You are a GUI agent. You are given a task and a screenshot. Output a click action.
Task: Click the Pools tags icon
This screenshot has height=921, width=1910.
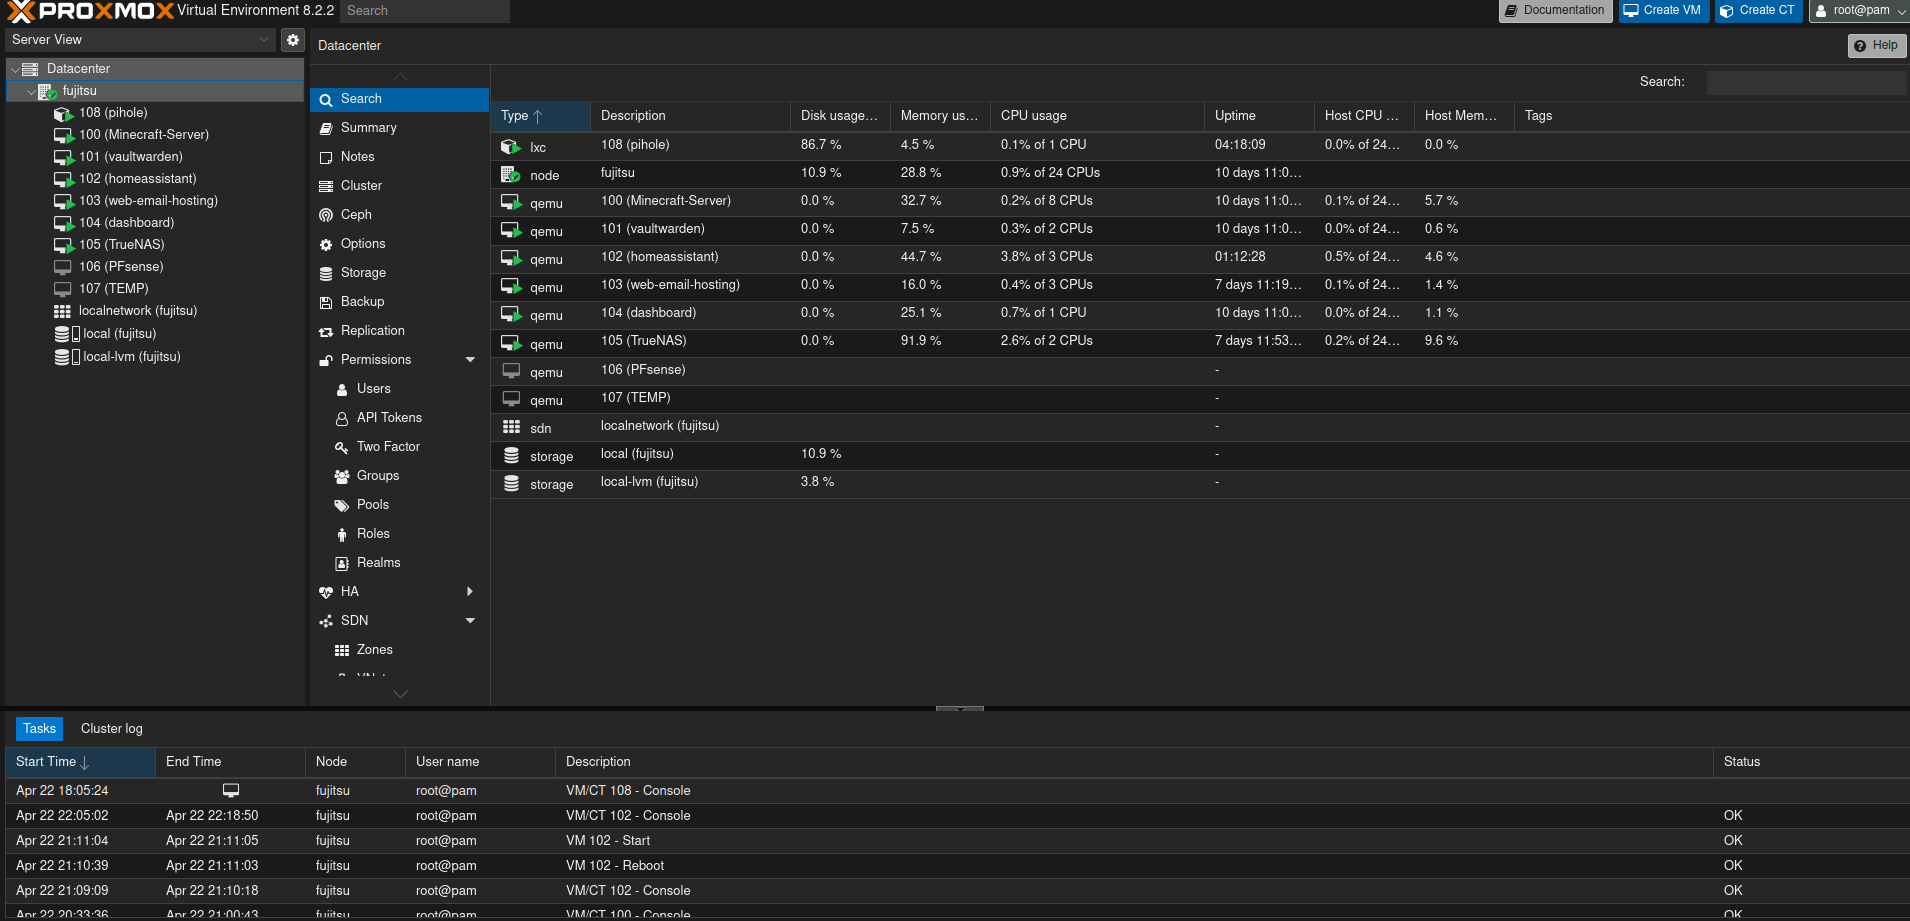(x=342, y=505)
